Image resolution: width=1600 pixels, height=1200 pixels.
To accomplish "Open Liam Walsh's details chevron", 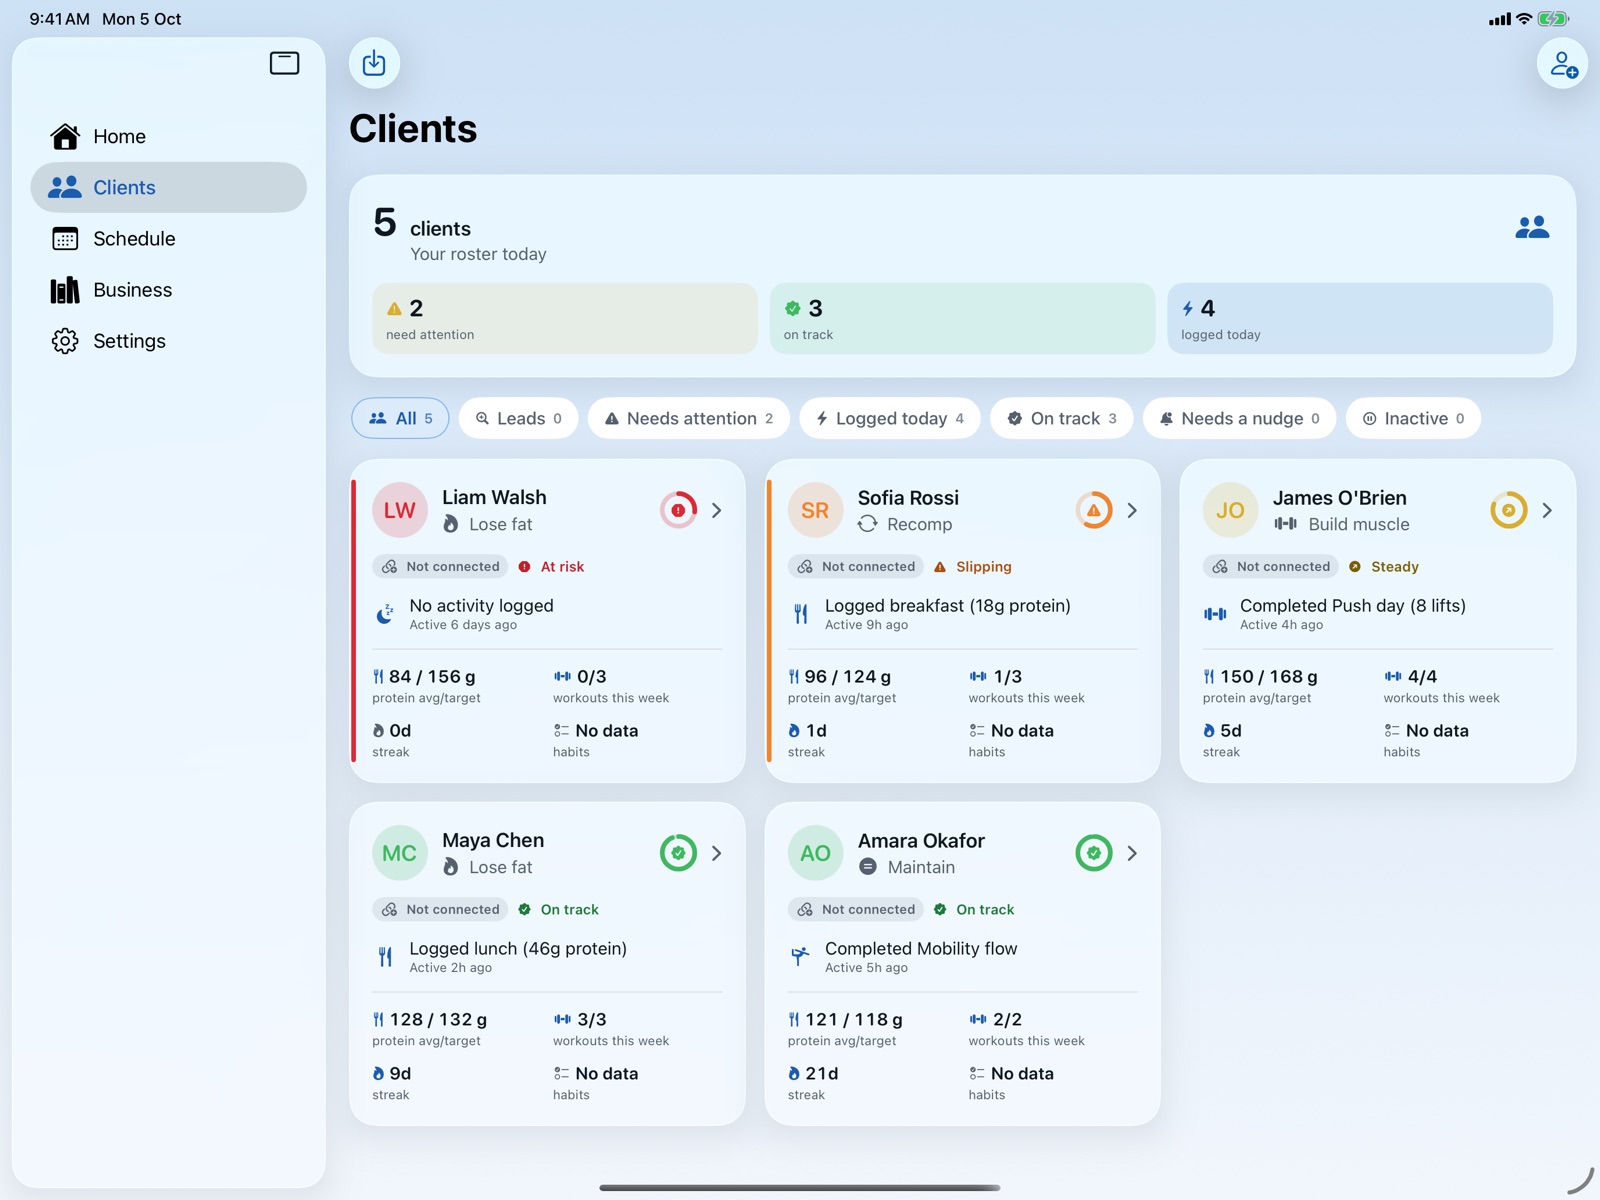I will click(717, 510).
